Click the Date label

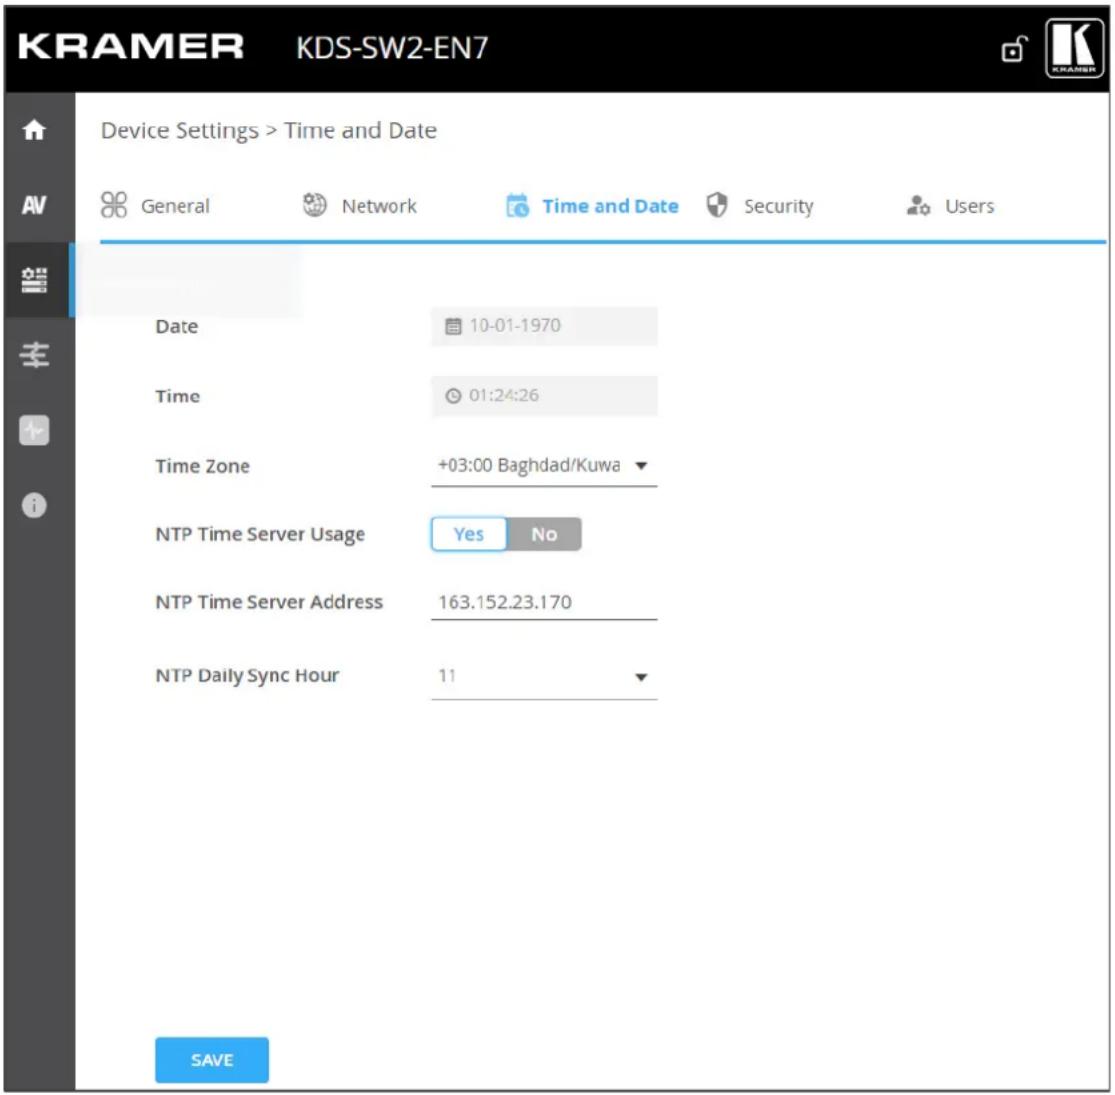177,326
